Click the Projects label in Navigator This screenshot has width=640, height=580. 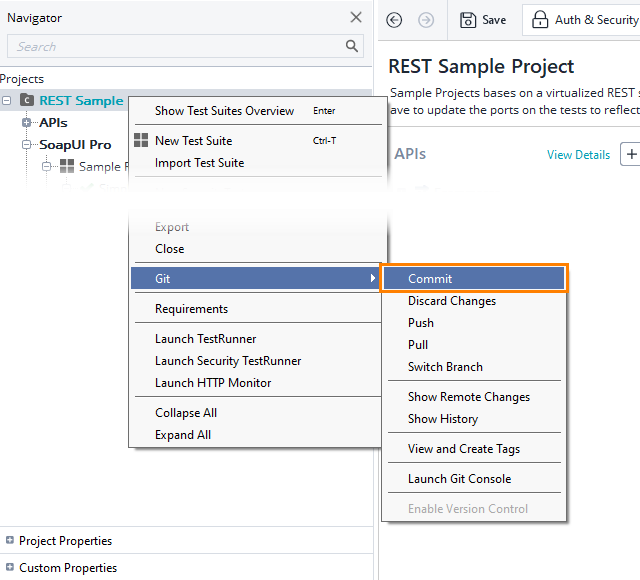pyautogui.click(x=22, y=79)
